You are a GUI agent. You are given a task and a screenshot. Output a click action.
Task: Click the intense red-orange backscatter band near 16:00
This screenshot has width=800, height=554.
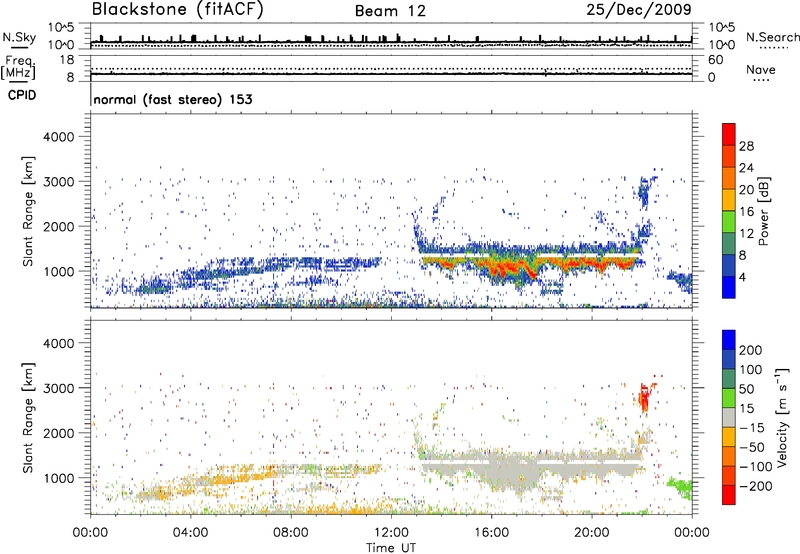click(x=510, y=268)
